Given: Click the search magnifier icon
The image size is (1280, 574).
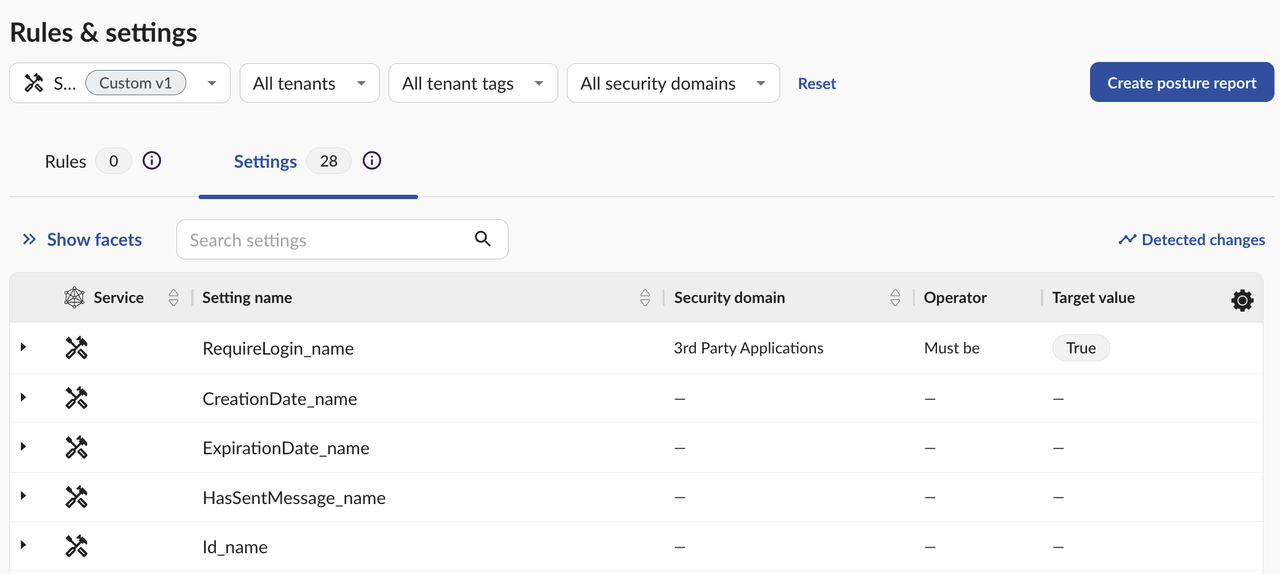Looking at the screenshot, I should click(483, 239).
